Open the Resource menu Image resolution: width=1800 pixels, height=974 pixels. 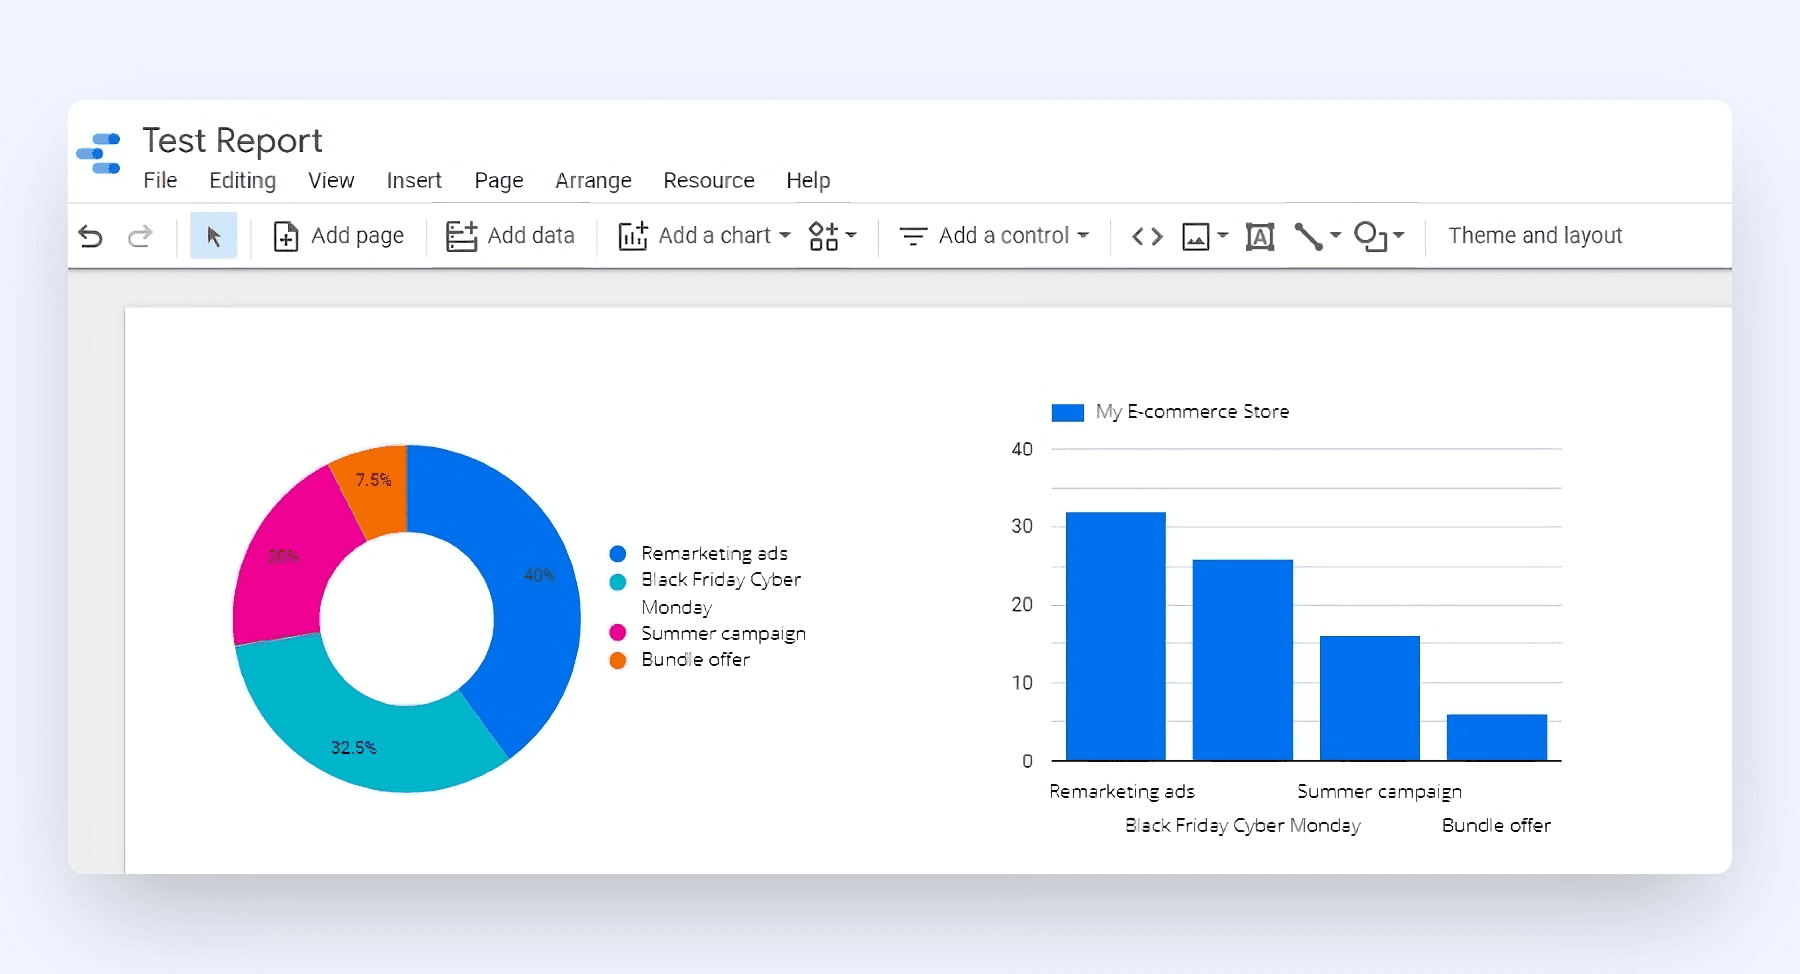coord(709,180)
